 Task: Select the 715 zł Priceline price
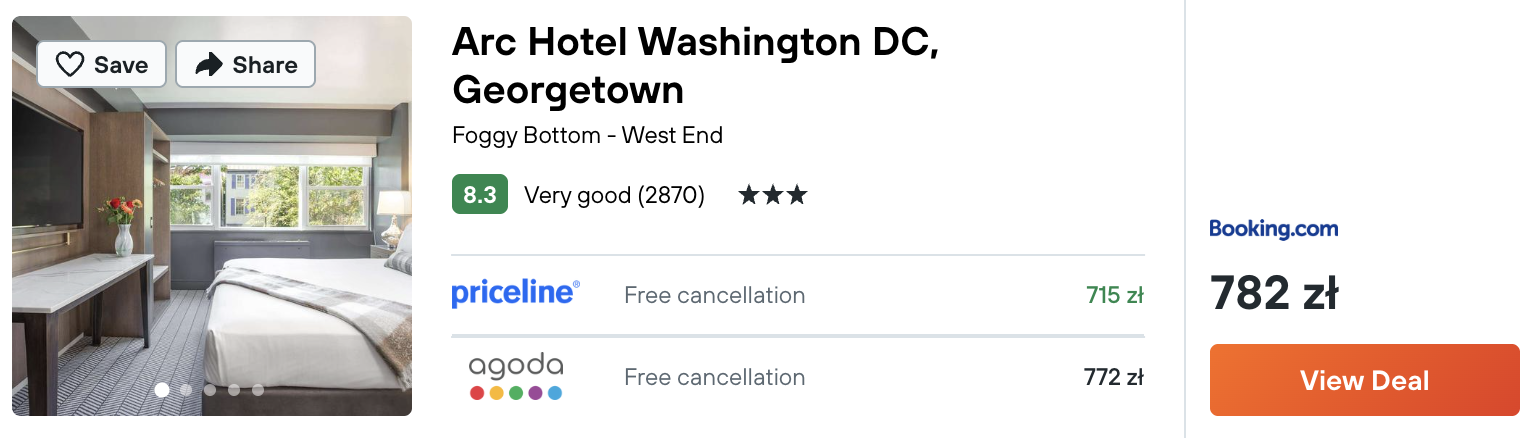click(1114, 295)
